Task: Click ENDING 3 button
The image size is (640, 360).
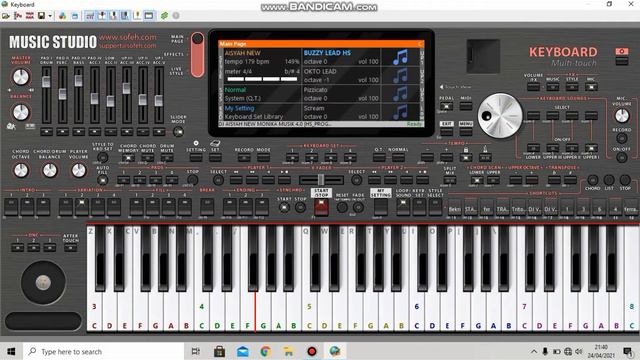Action: pyautogui.click(x=262, y=207)
